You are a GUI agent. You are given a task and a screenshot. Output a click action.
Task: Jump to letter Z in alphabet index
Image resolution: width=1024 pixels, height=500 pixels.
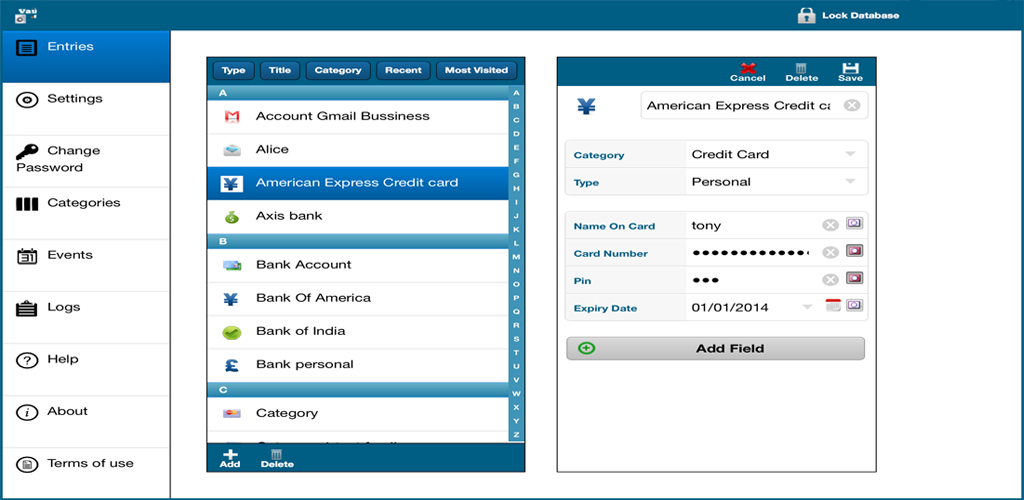(516, 435)
